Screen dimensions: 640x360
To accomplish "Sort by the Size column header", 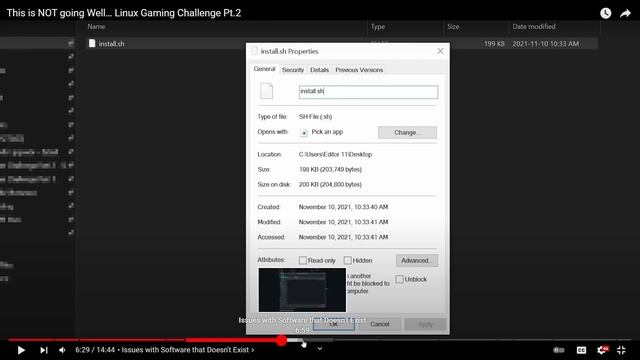I will 453,27.
